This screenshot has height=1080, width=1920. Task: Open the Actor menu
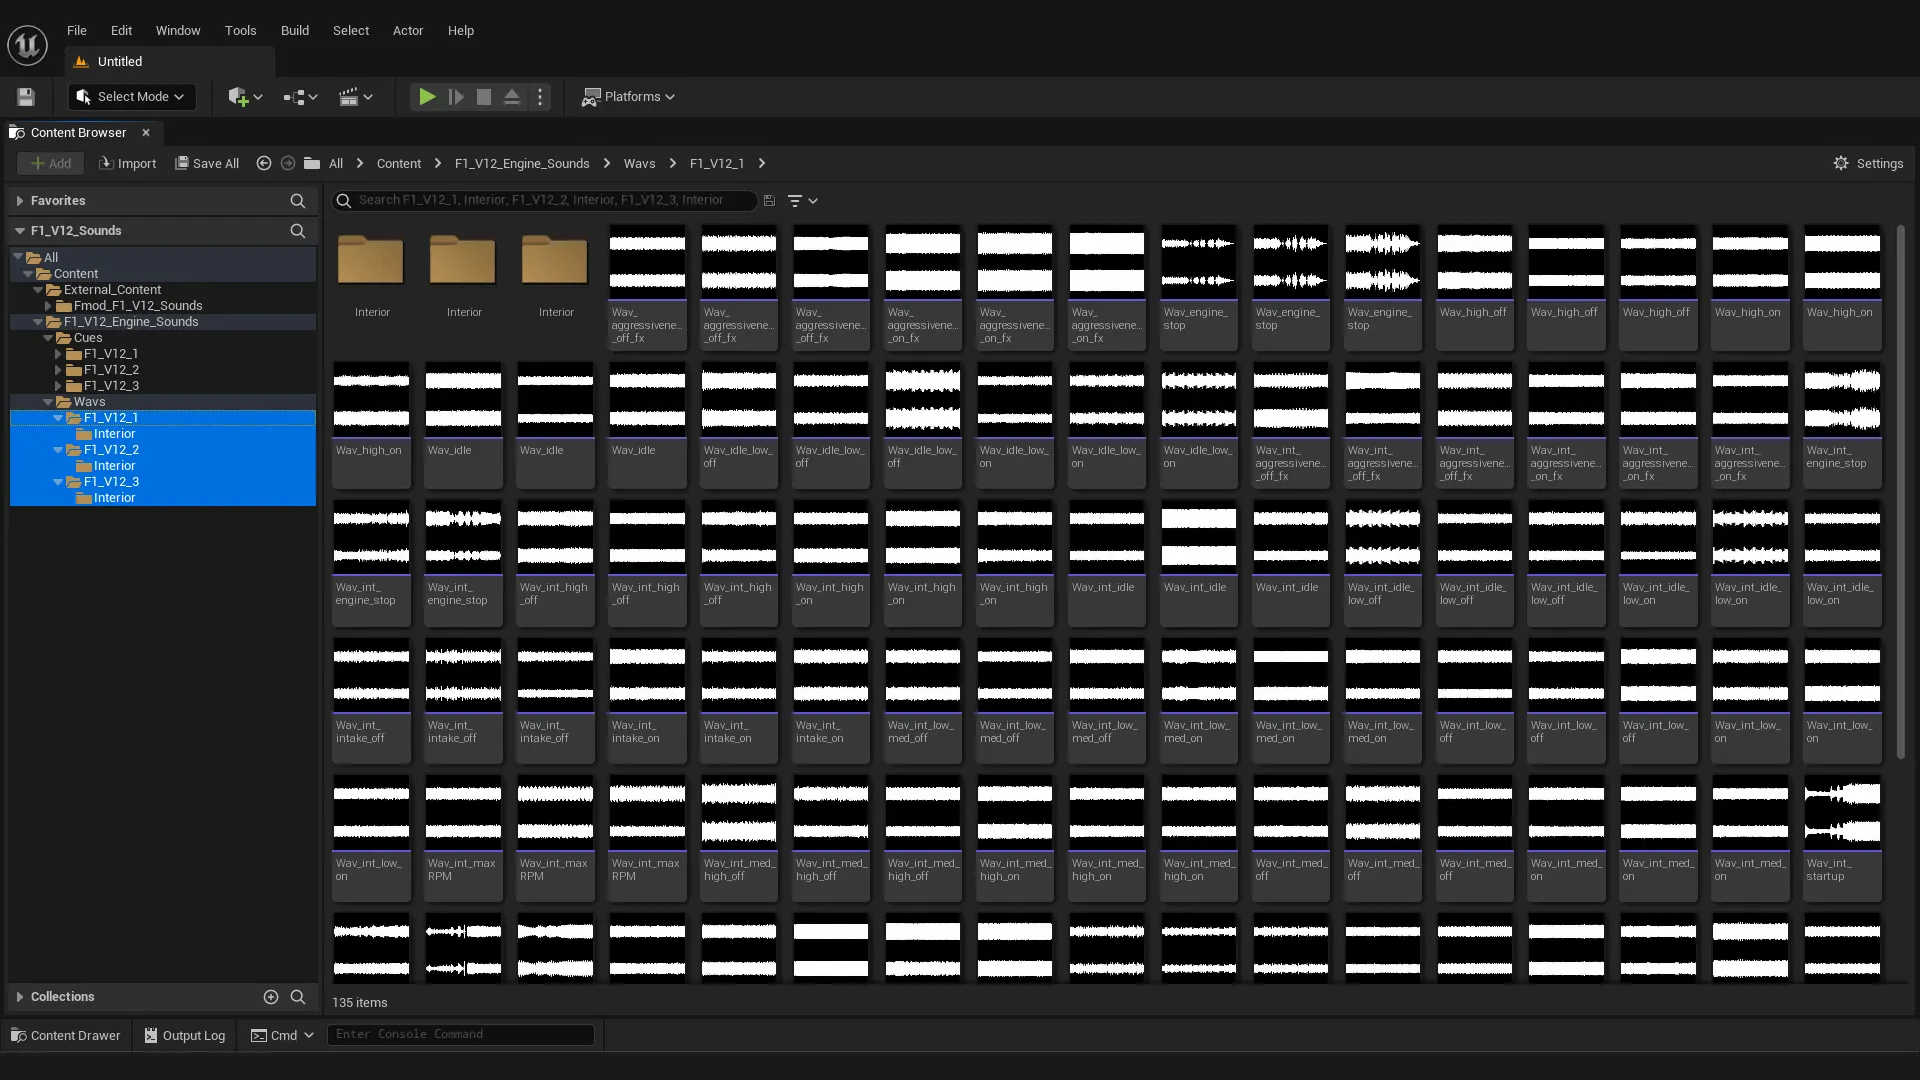coord(408,30)
